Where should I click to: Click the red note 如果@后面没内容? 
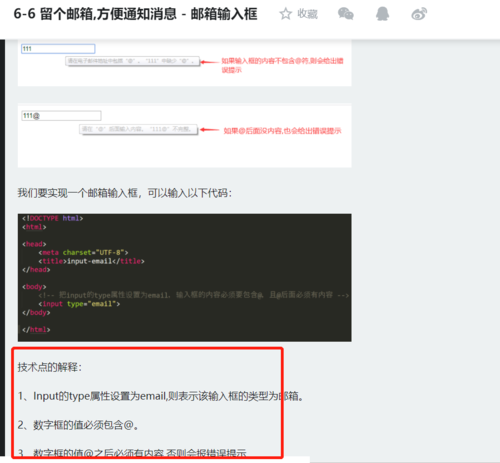[x=282, y=131]
